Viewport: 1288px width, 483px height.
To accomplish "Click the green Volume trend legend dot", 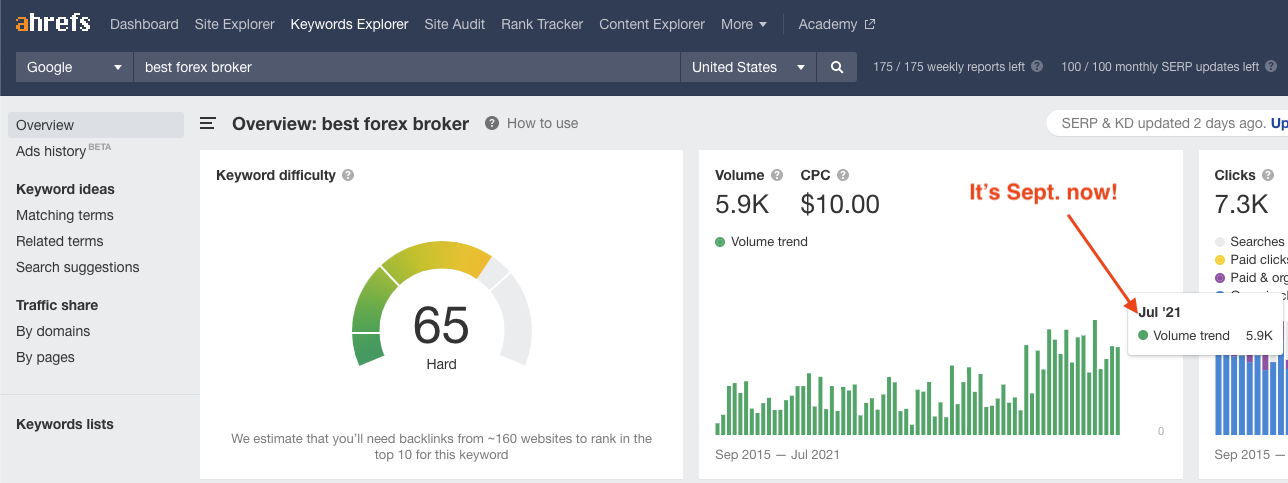I will pyautogui.click(x=720, y=242).
